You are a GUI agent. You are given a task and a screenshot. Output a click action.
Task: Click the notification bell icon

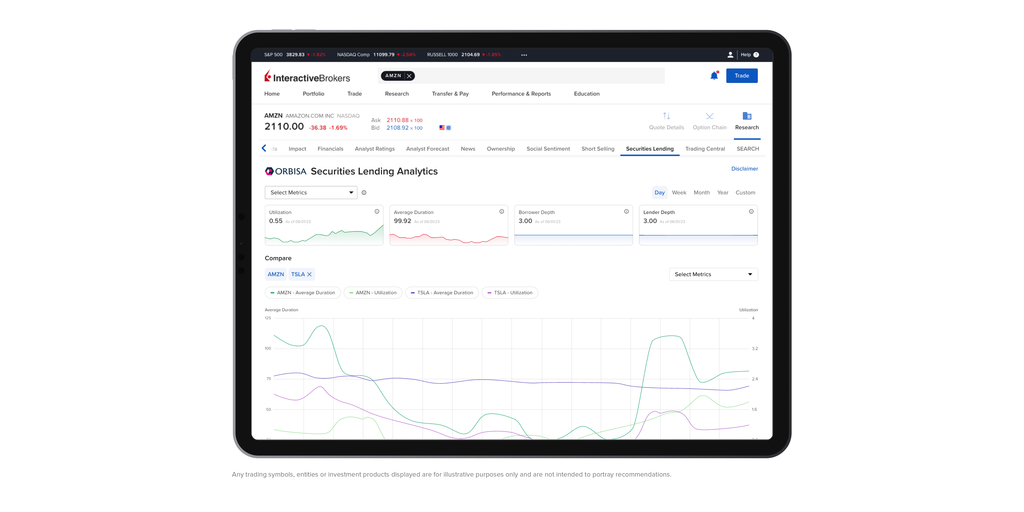click(x=714, y=76)
